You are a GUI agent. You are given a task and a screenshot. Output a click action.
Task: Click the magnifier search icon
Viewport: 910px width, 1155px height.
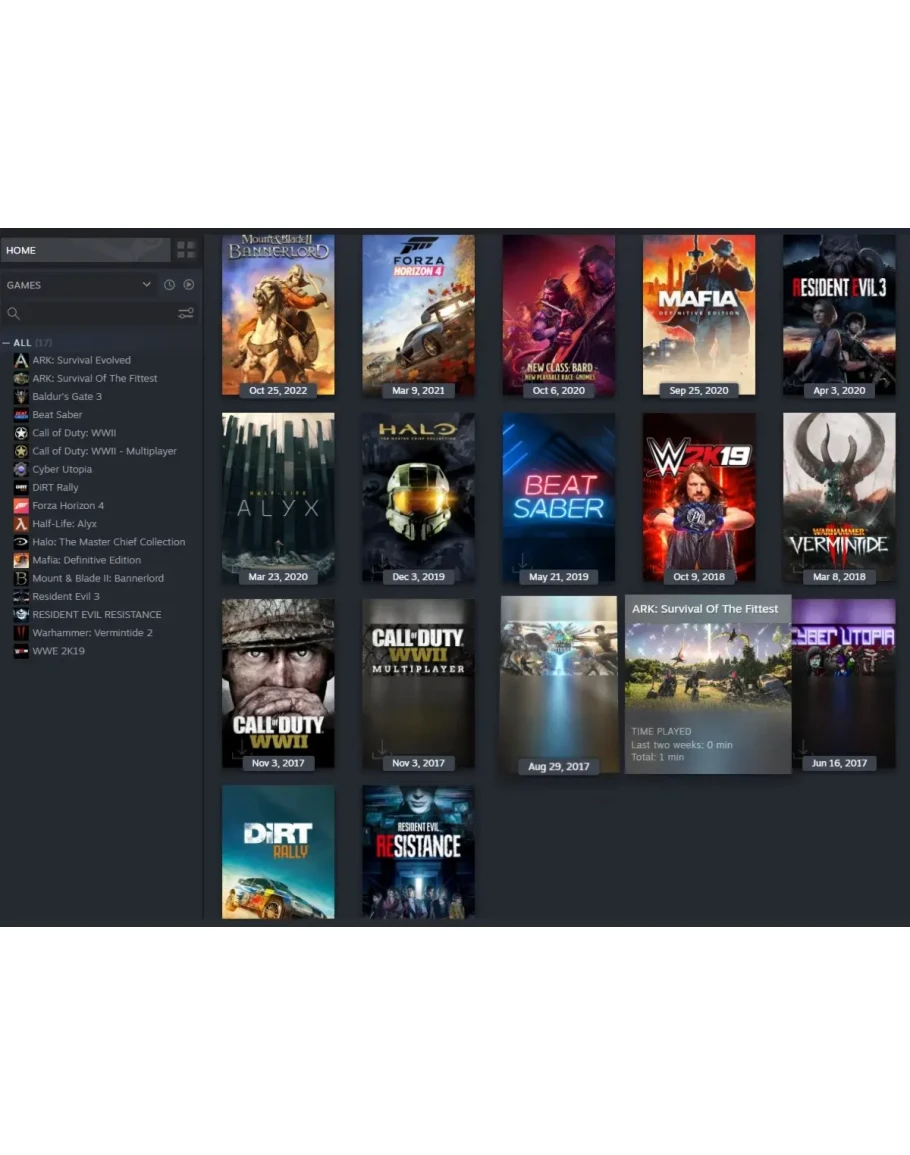[x=13, y=314]
